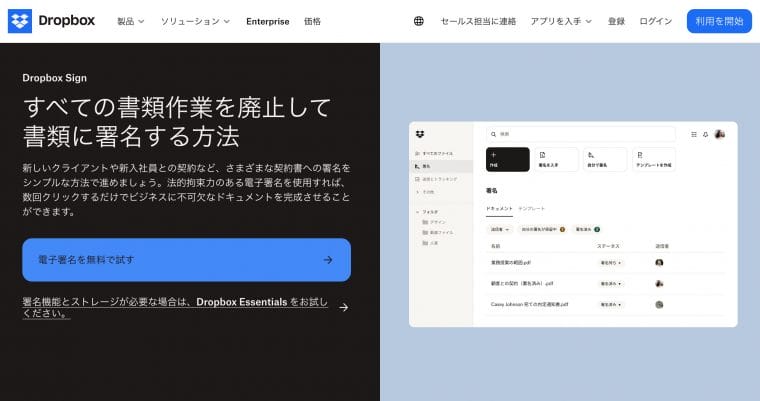
Task: Click the arrow beside the Dropbox Essentials text
Action: coord(343,307)
